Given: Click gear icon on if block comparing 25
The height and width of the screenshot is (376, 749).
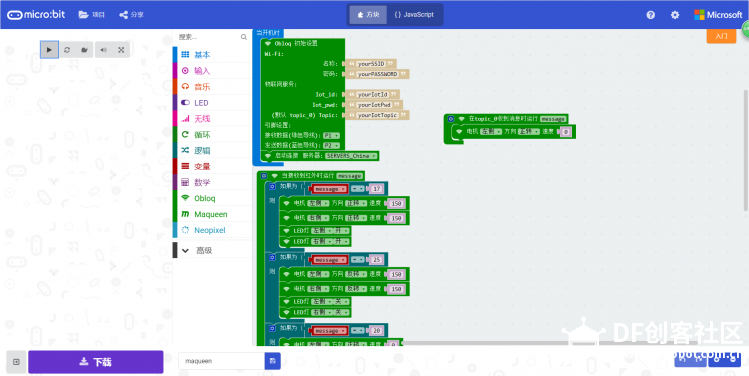Looking at the screenshot, I should (272, 257).
